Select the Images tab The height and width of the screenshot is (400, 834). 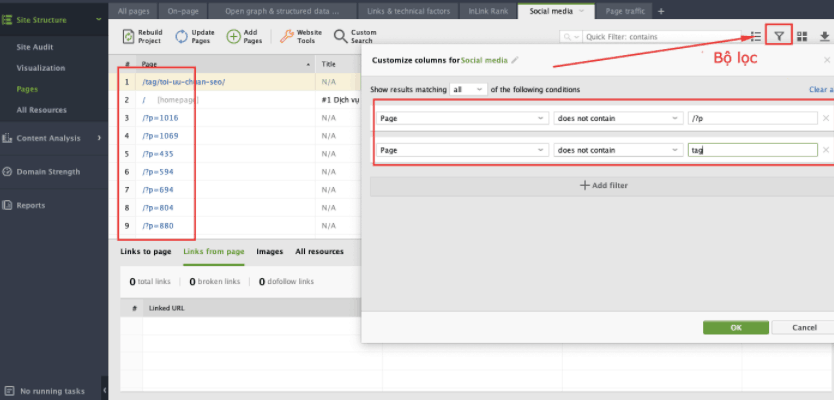[x=270, y=252]
